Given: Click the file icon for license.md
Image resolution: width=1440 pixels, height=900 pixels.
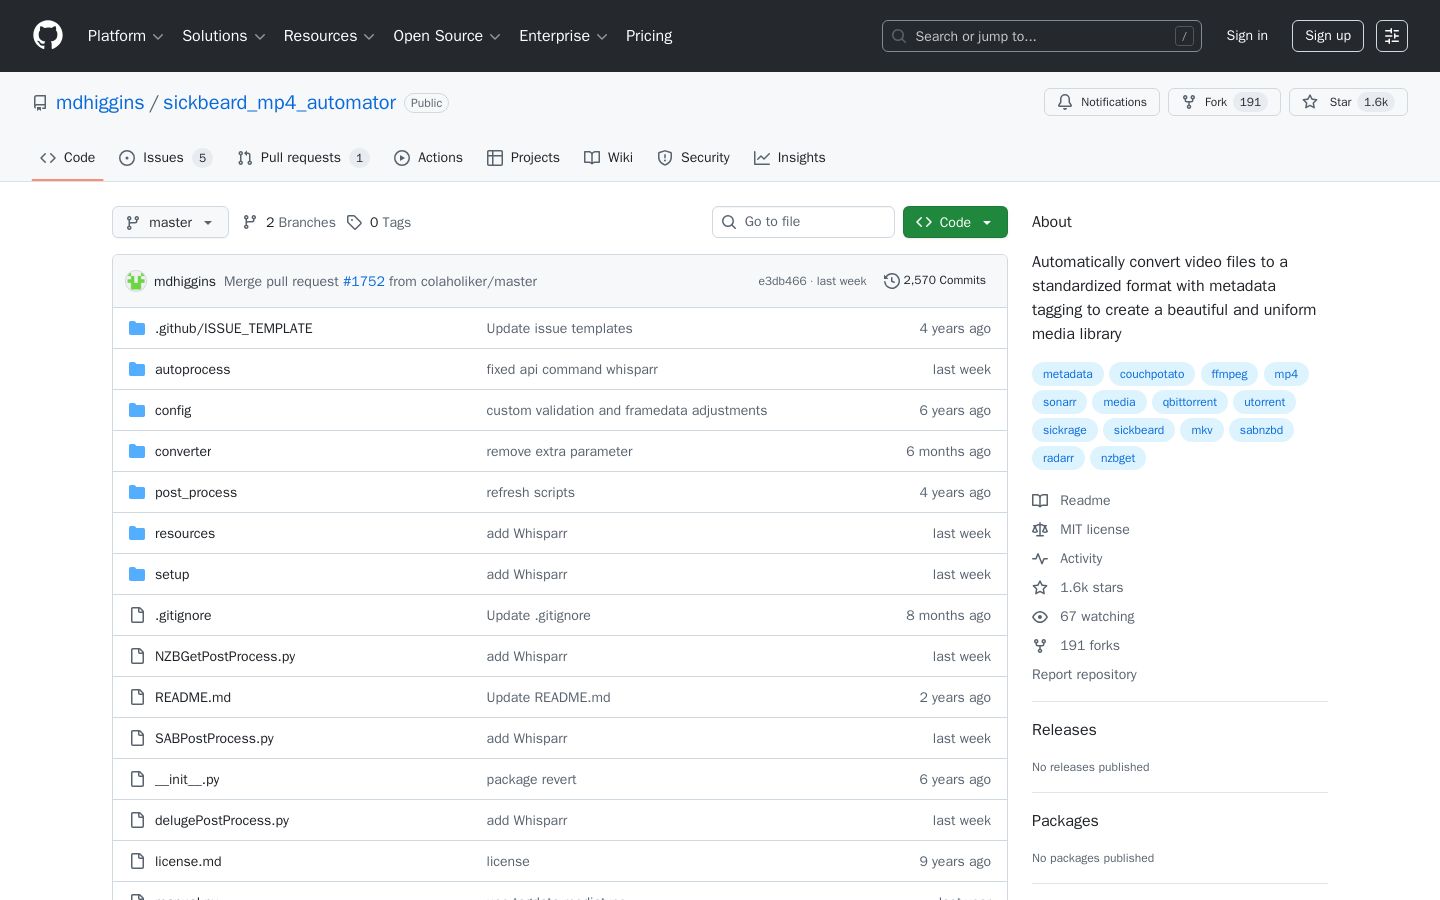Looking at the screenshot, I should point(137,861).
